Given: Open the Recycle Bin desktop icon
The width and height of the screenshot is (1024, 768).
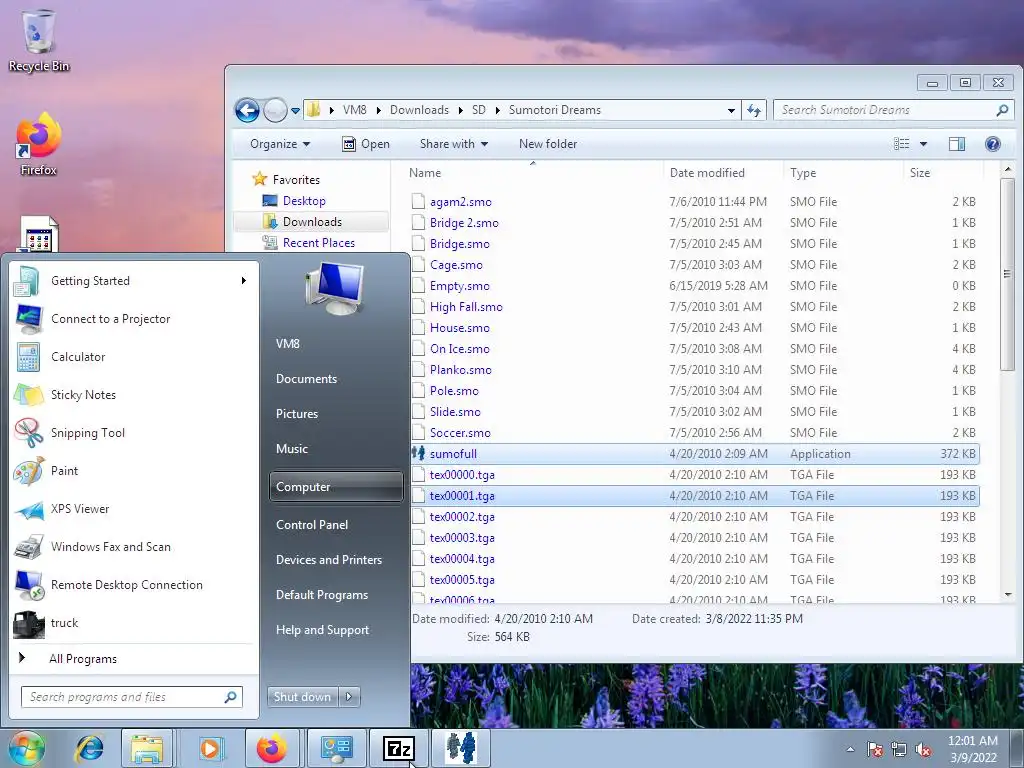Looking at the screenshot, I should tap(39, 40).
